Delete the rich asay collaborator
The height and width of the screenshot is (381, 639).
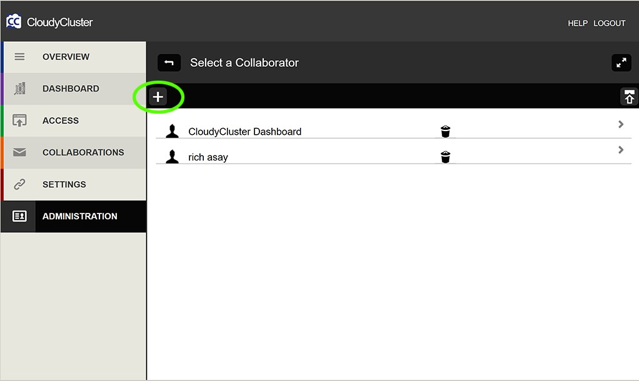tap(445, 157)
